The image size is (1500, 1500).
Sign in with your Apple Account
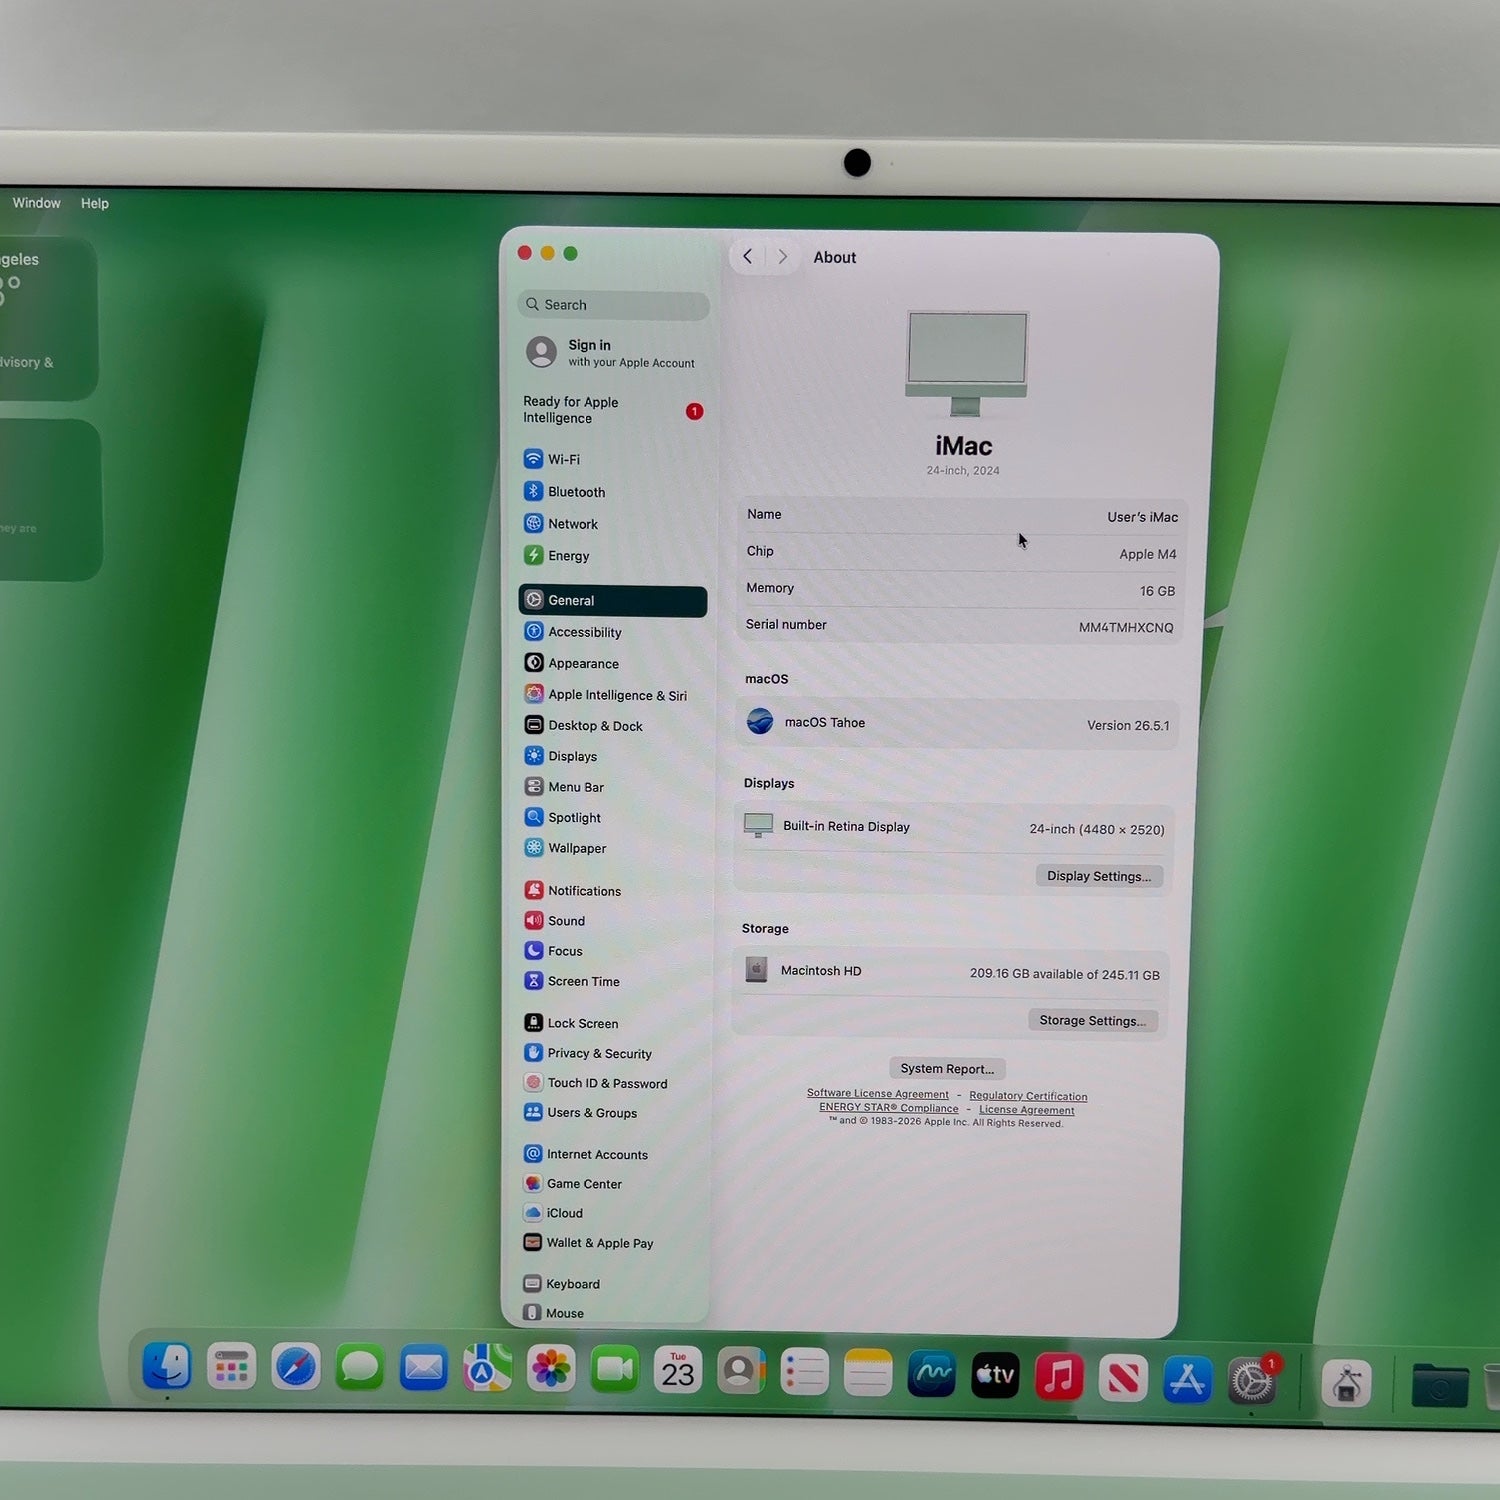click(x=611, y=353)
